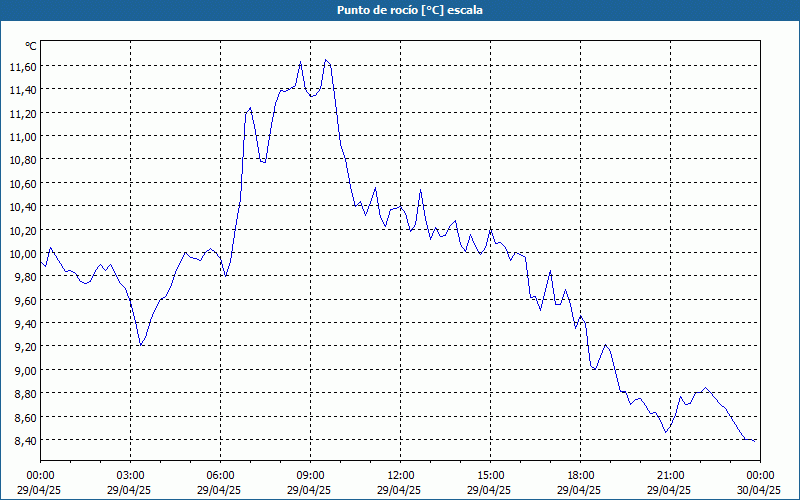
Task: Click the 09:00 time axis label
Action: coord(311,476)
